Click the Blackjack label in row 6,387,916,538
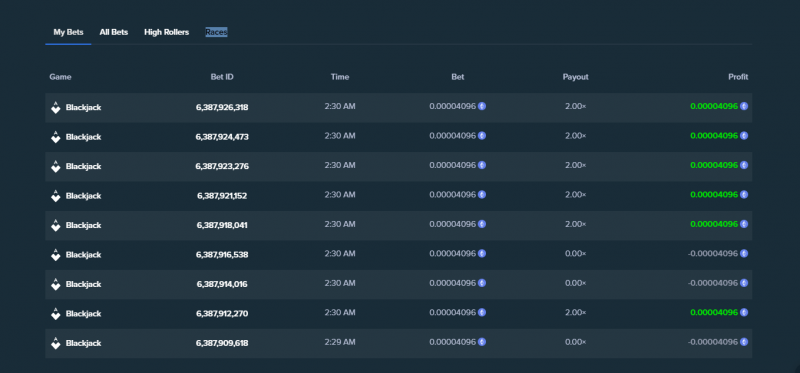The height and width of the screenshot is (373, 800). (x=84, y=255)
